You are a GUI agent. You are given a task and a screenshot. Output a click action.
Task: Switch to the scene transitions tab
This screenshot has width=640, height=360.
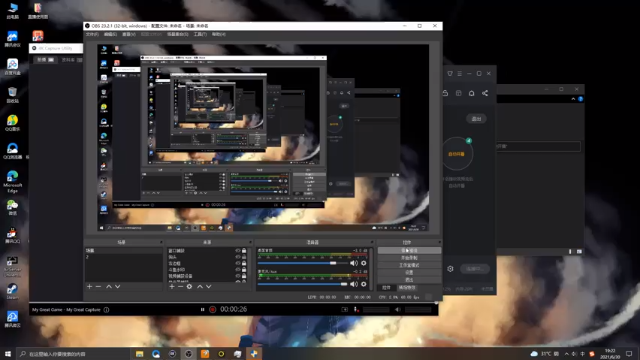pos(407,288)
